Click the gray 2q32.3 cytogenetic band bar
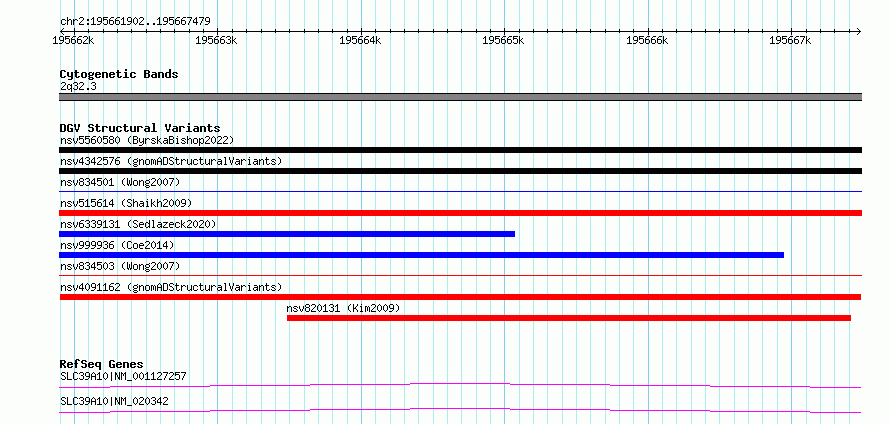 [x=460, y=97]
